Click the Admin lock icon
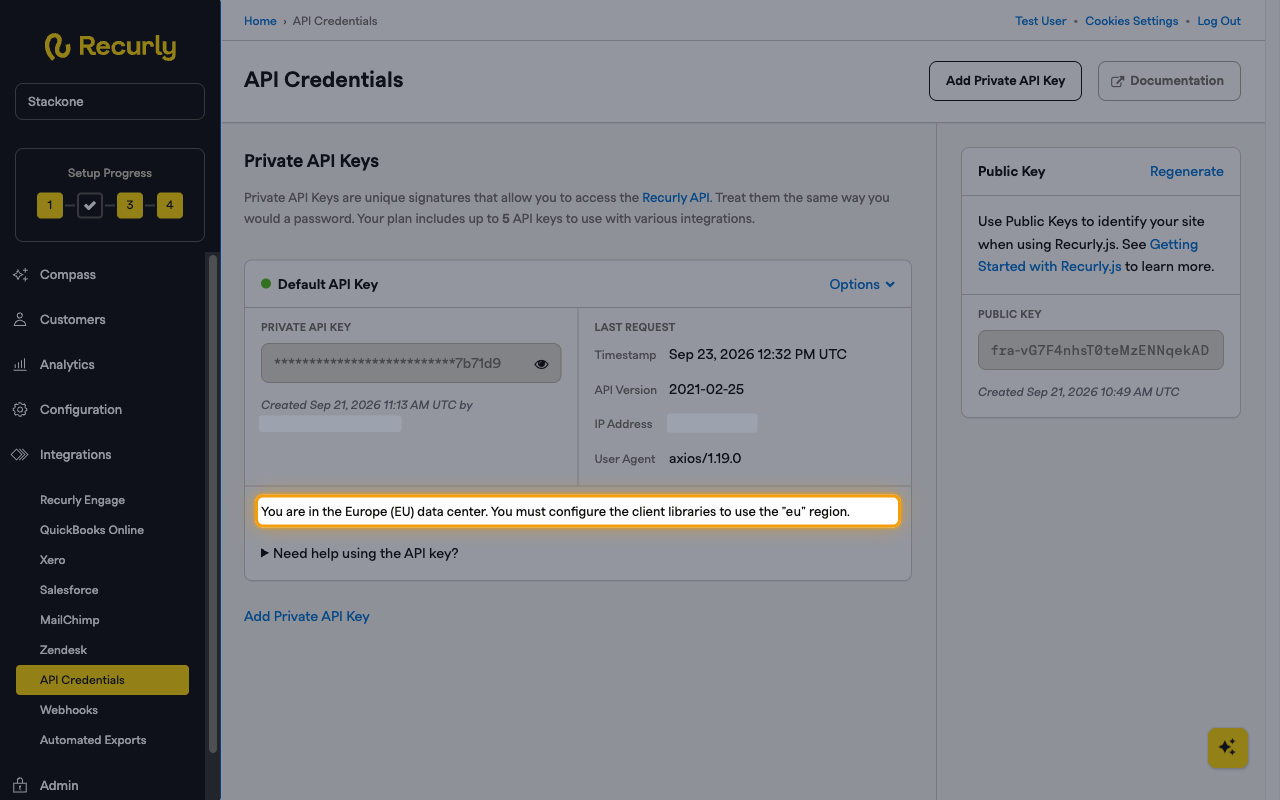Screen dimensions: 1280x800 click(x=20, y=785)
